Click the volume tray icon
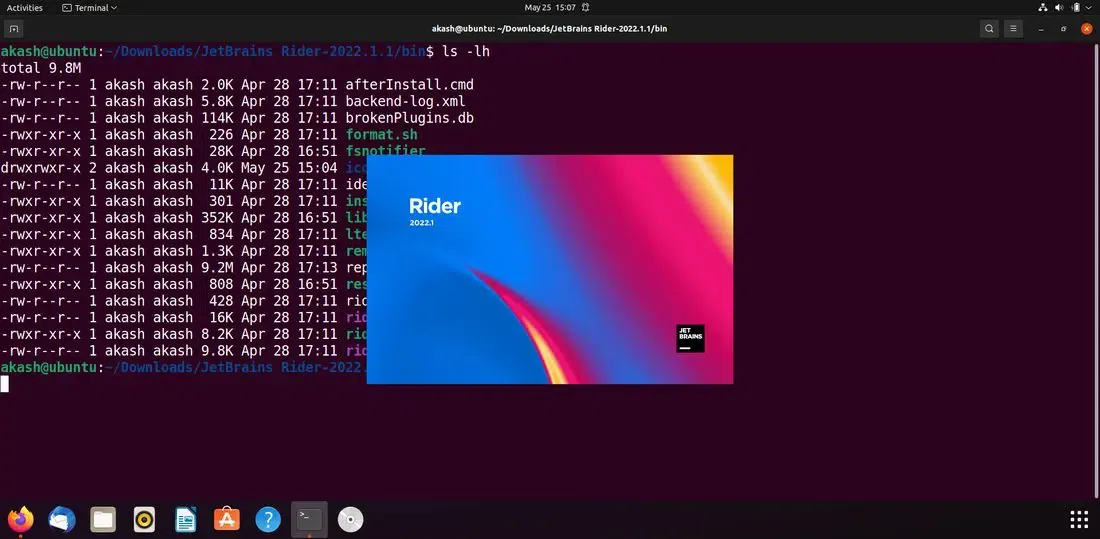Image resolution: width=1100 pixels, height=539 pixels. pos(1060,8)
